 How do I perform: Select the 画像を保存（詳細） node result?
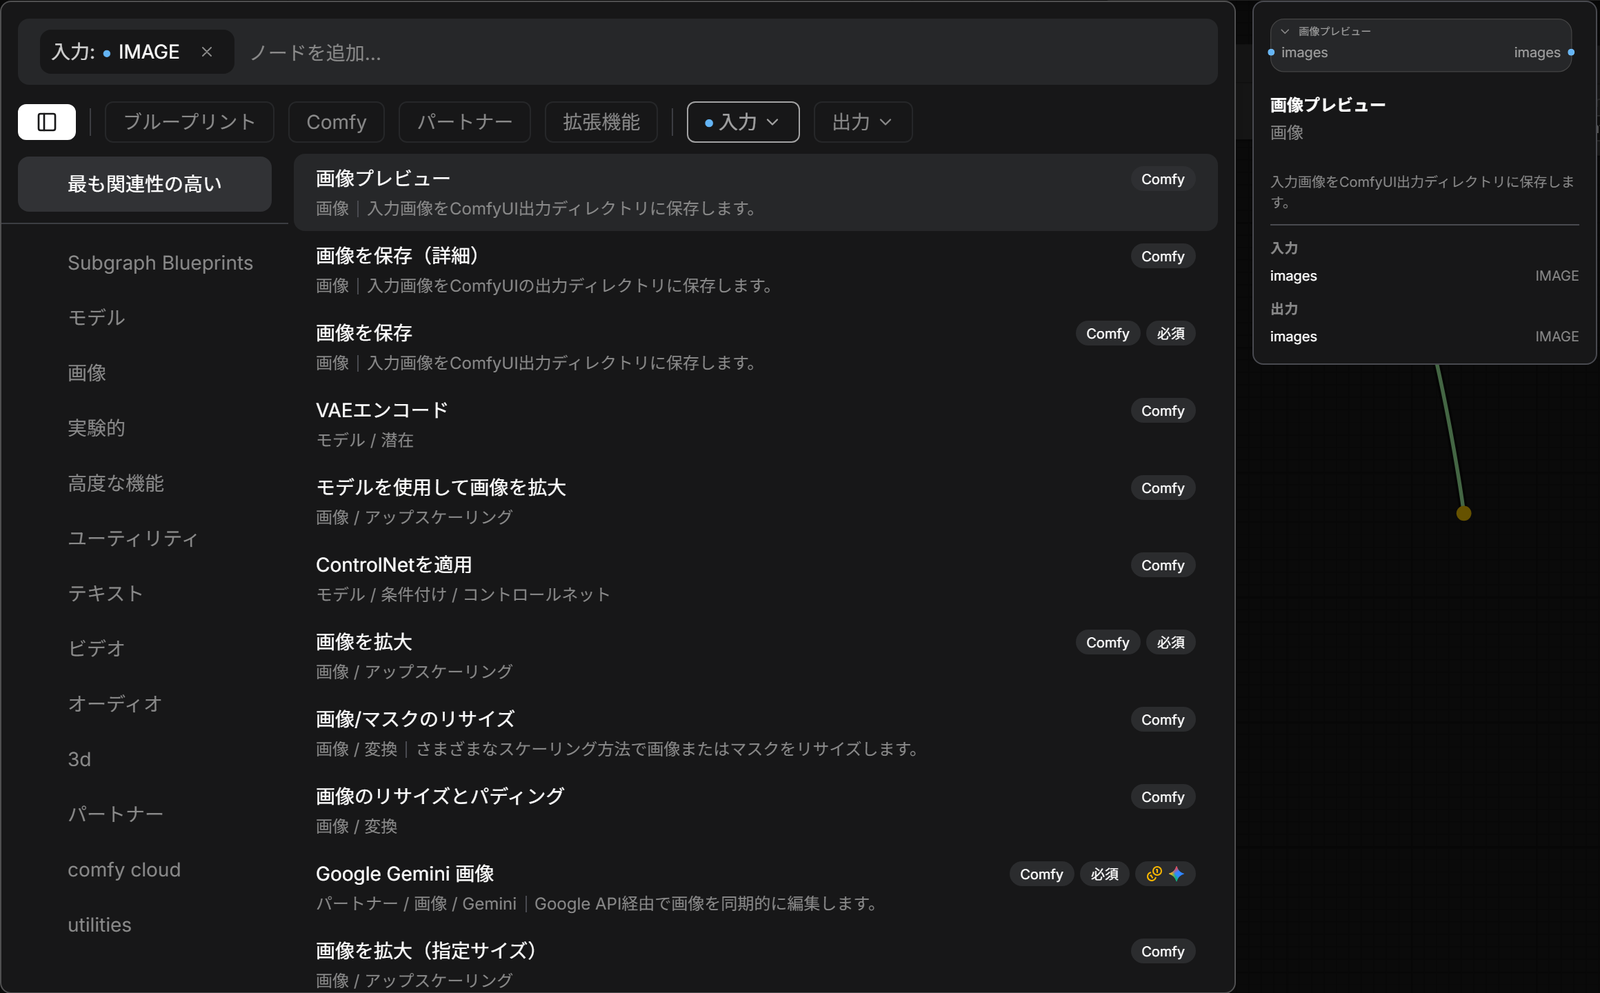pyautogui.click(x=756, y=270)
